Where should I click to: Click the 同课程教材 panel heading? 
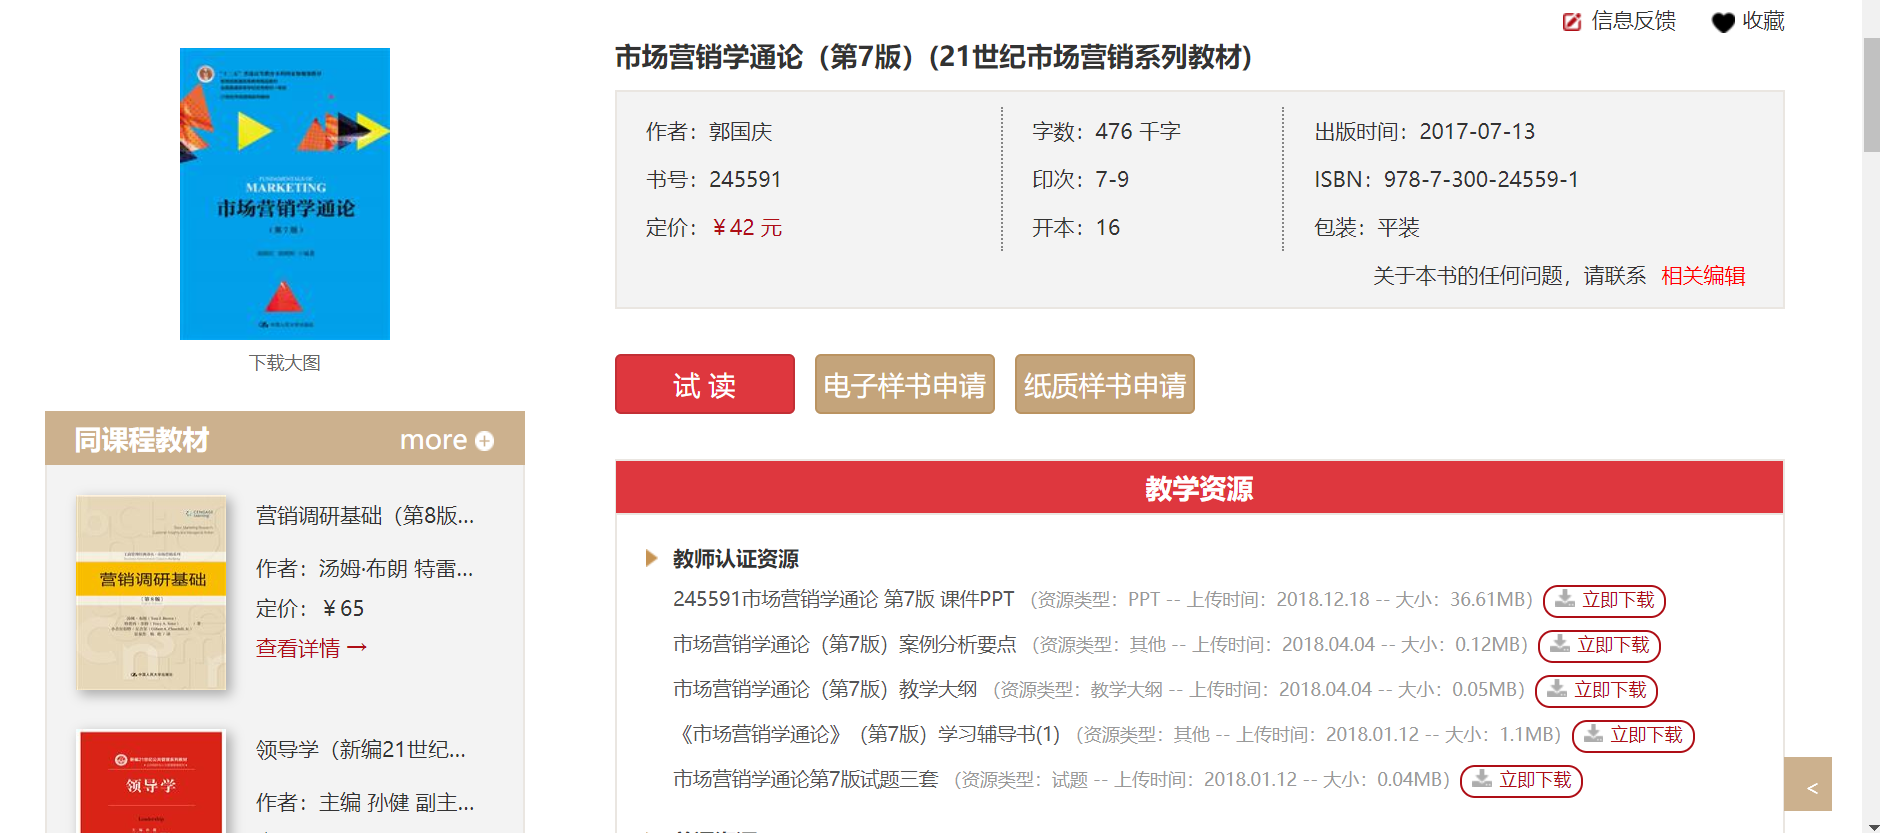(x=142, y=440)
